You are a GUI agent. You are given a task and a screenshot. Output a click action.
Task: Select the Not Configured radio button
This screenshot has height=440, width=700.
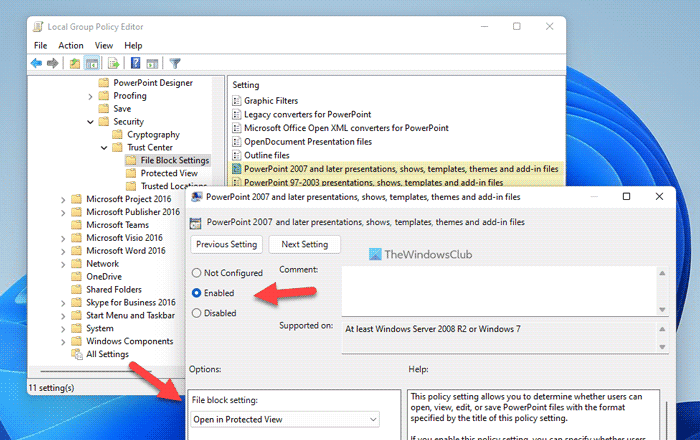point(196,273)
